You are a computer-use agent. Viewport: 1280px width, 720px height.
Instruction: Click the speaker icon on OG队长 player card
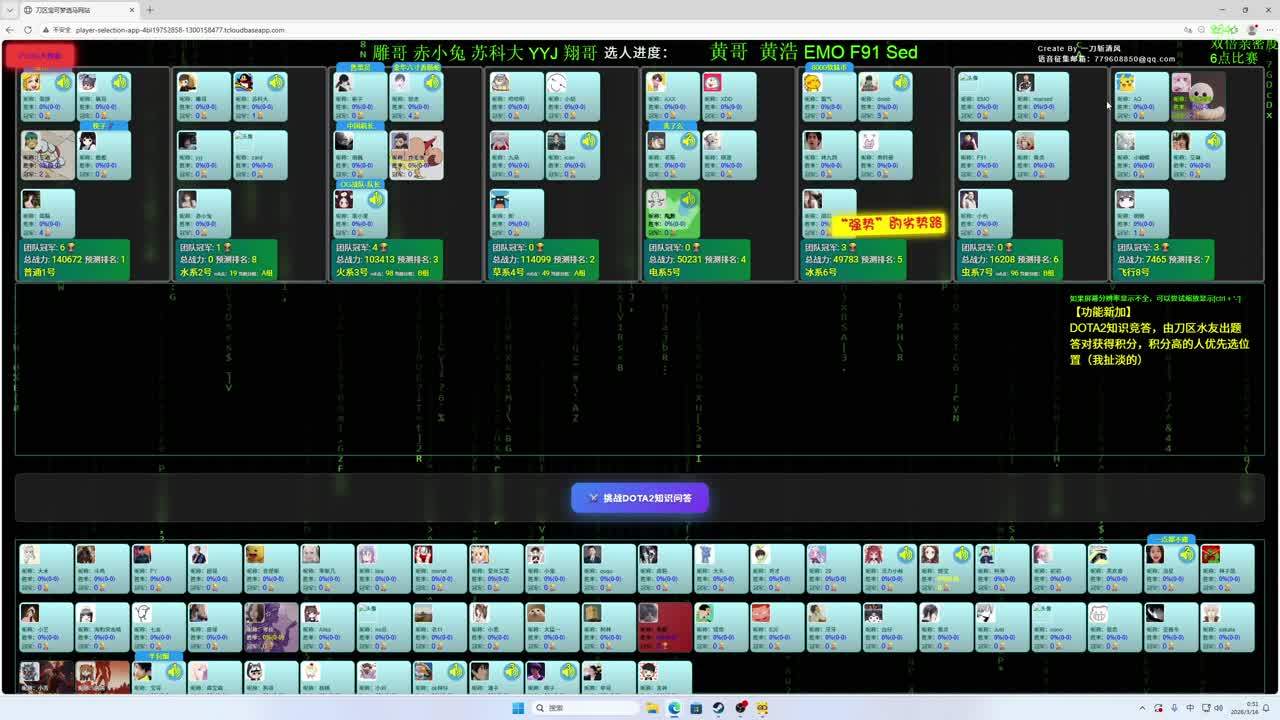pyautogui.click(x=376, y=200)
